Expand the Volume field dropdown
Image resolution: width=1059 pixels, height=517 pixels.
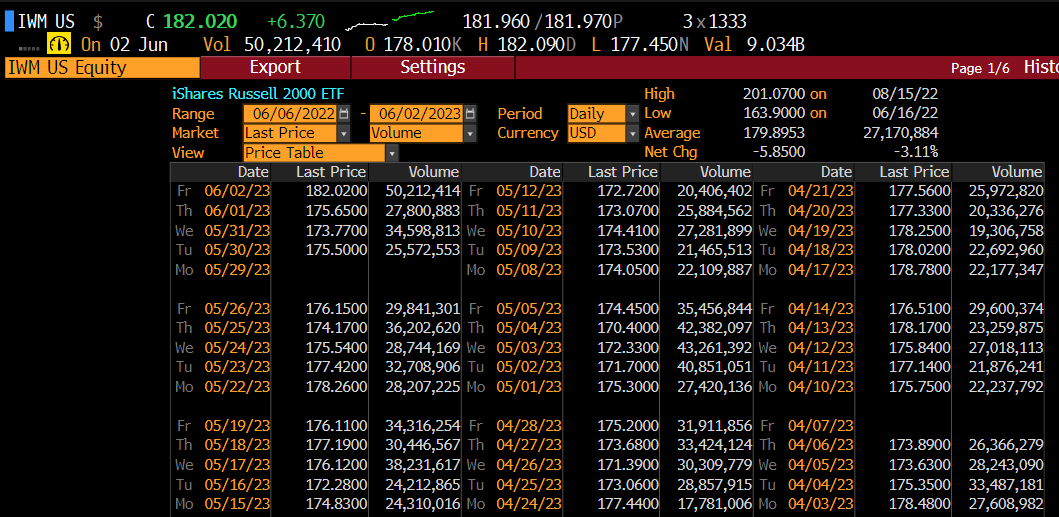pos(469,133)
